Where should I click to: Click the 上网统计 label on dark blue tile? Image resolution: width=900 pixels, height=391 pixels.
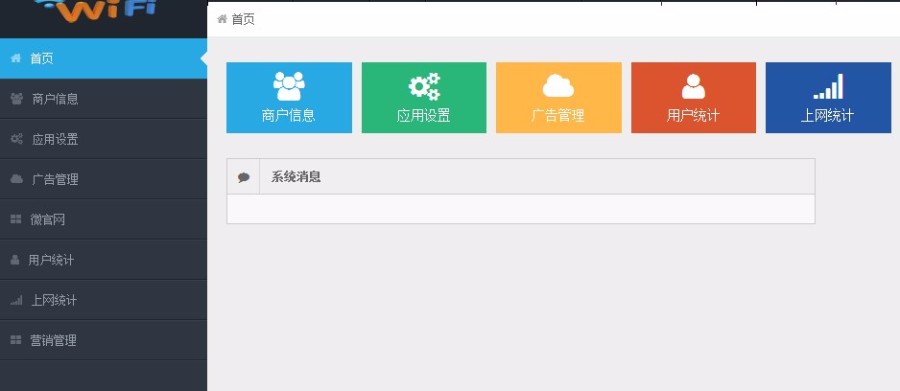coord(828,116)
